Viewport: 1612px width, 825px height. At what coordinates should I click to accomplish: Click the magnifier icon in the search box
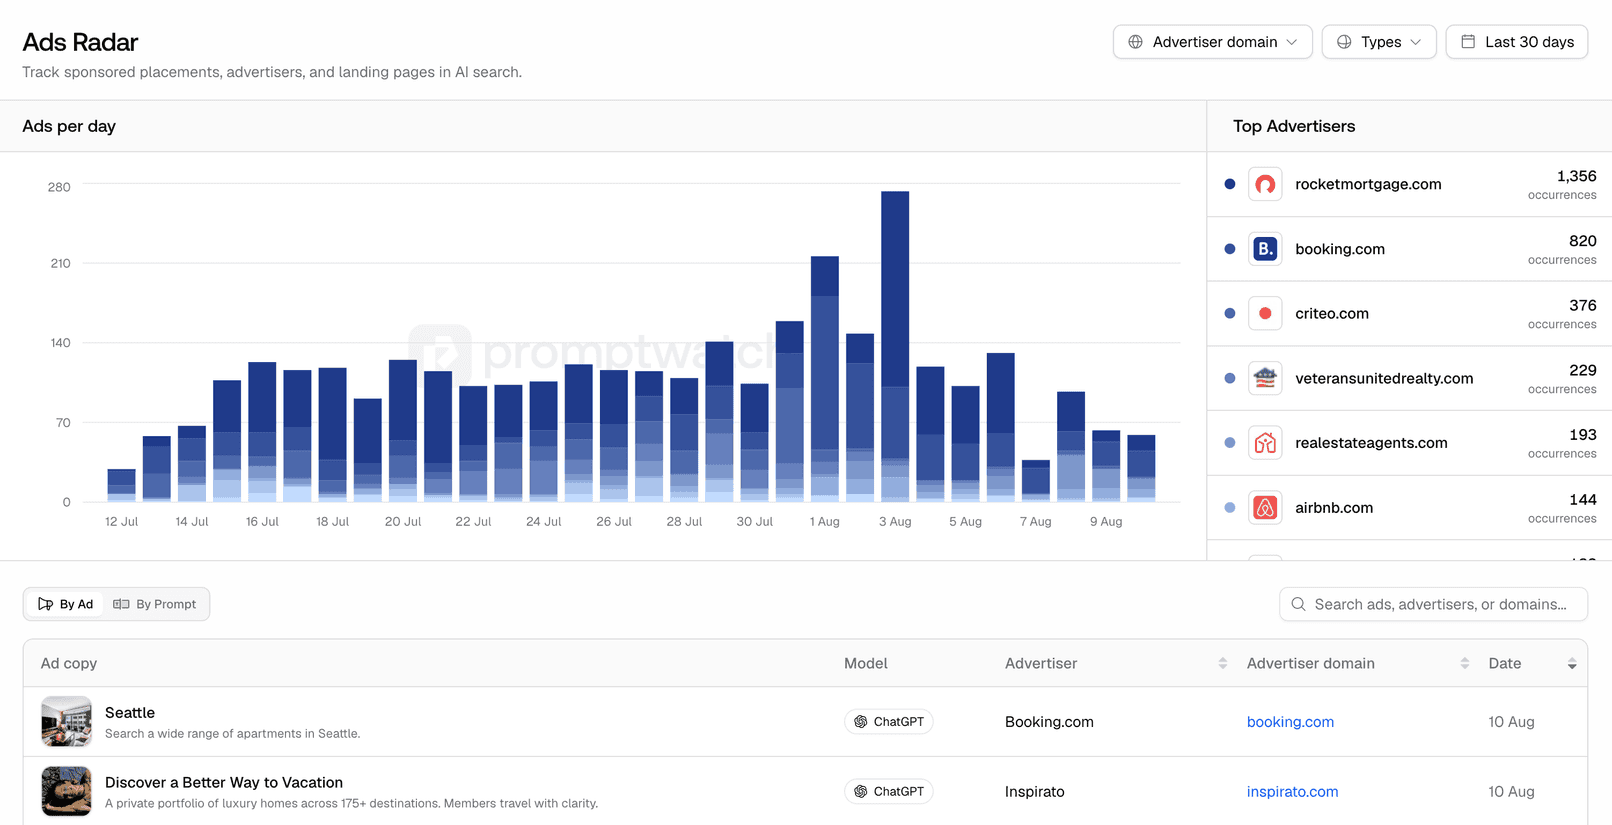point(1298,604)
